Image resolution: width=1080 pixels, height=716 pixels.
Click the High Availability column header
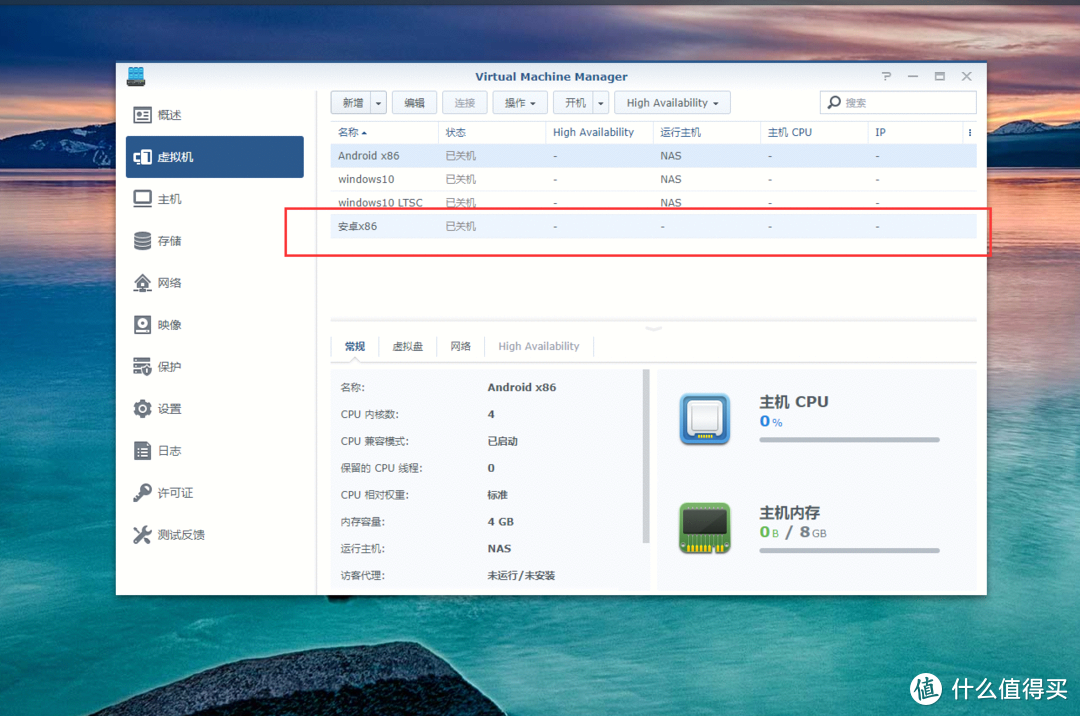tap(599, 132)
